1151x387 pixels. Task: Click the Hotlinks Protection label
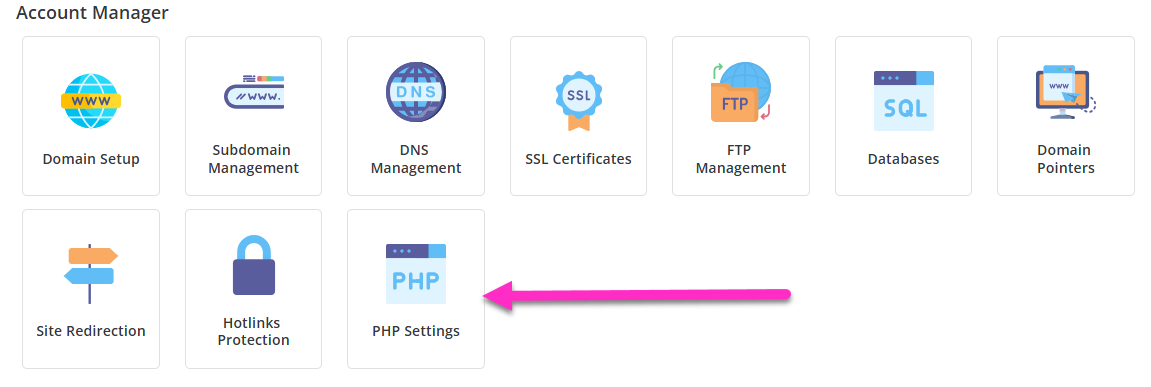(x=253, y=331)
